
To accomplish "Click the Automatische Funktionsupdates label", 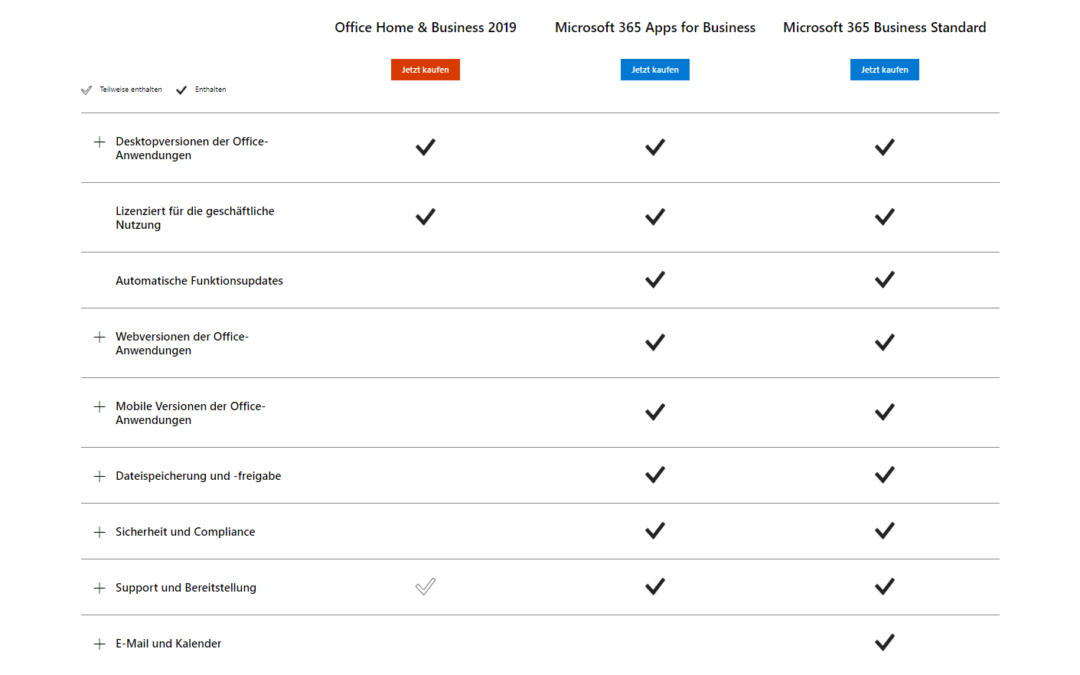I will pos(199,280).
